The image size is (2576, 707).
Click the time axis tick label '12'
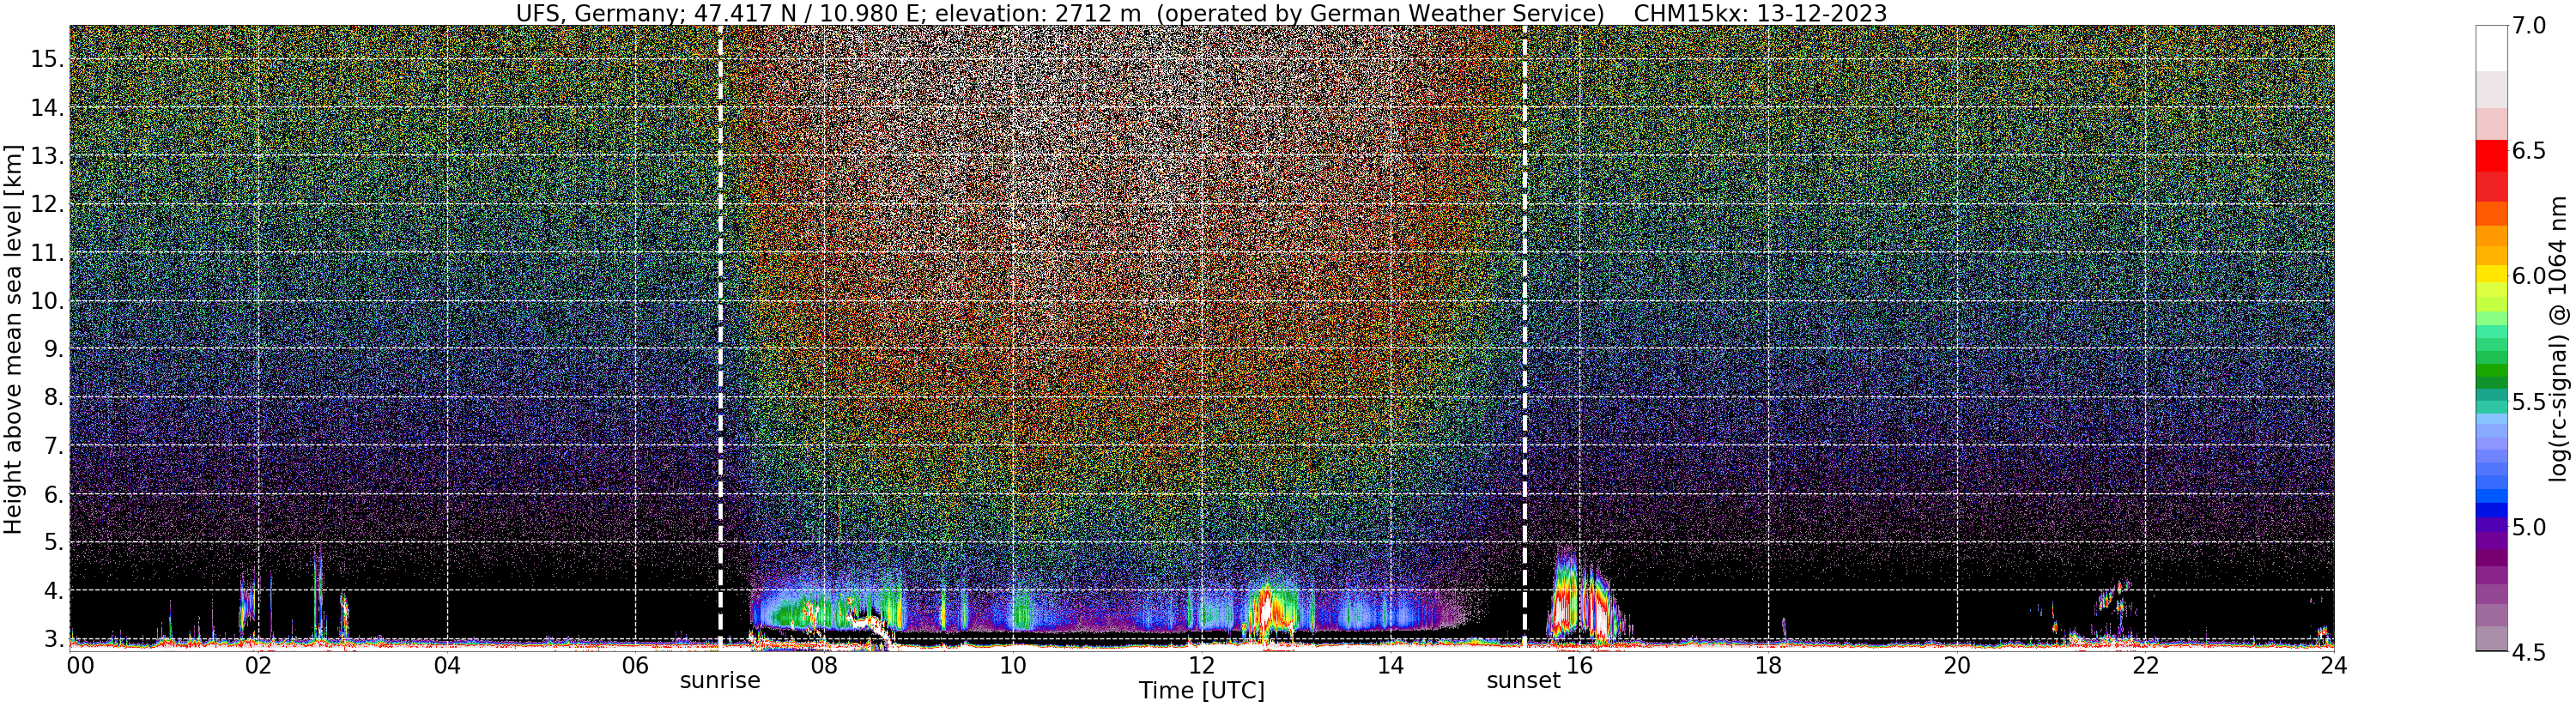click(1202, 666)
